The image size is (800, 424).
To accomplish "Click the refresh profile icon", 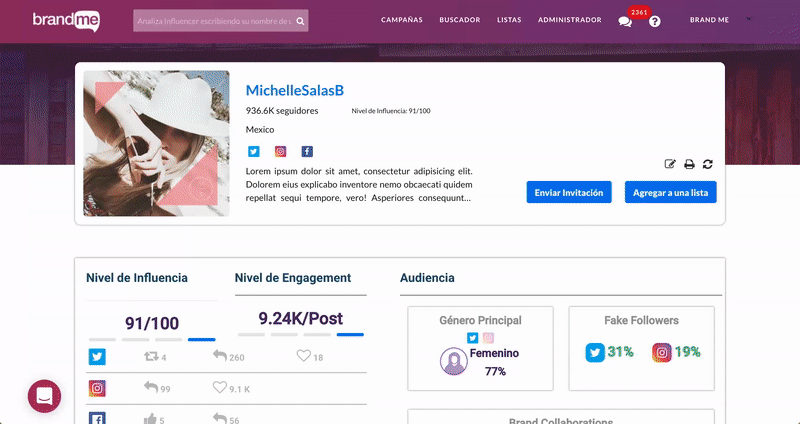I will click(708, 164).
